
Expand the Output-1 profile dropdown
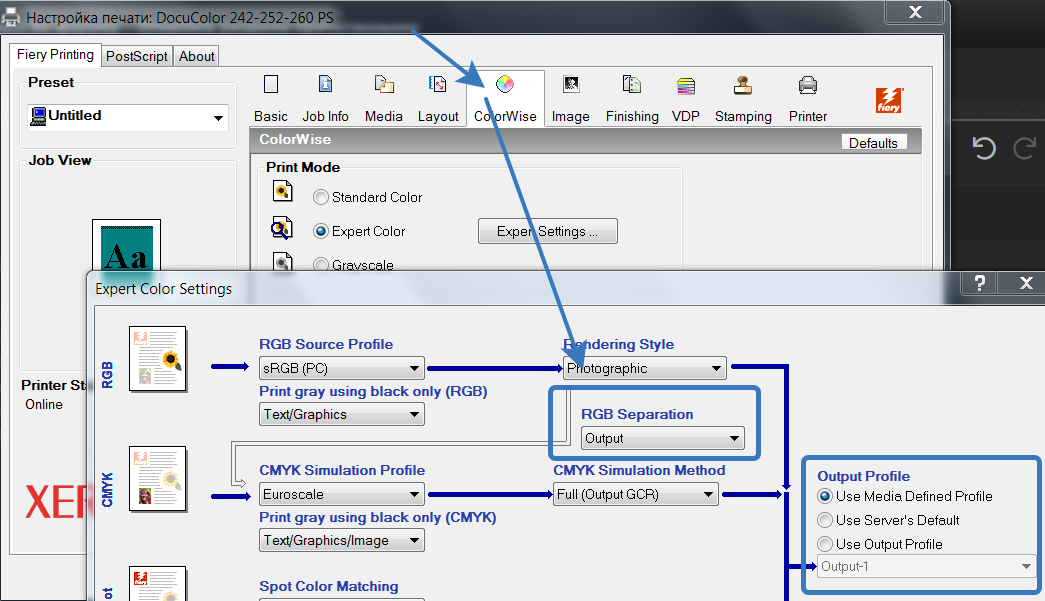926,566
